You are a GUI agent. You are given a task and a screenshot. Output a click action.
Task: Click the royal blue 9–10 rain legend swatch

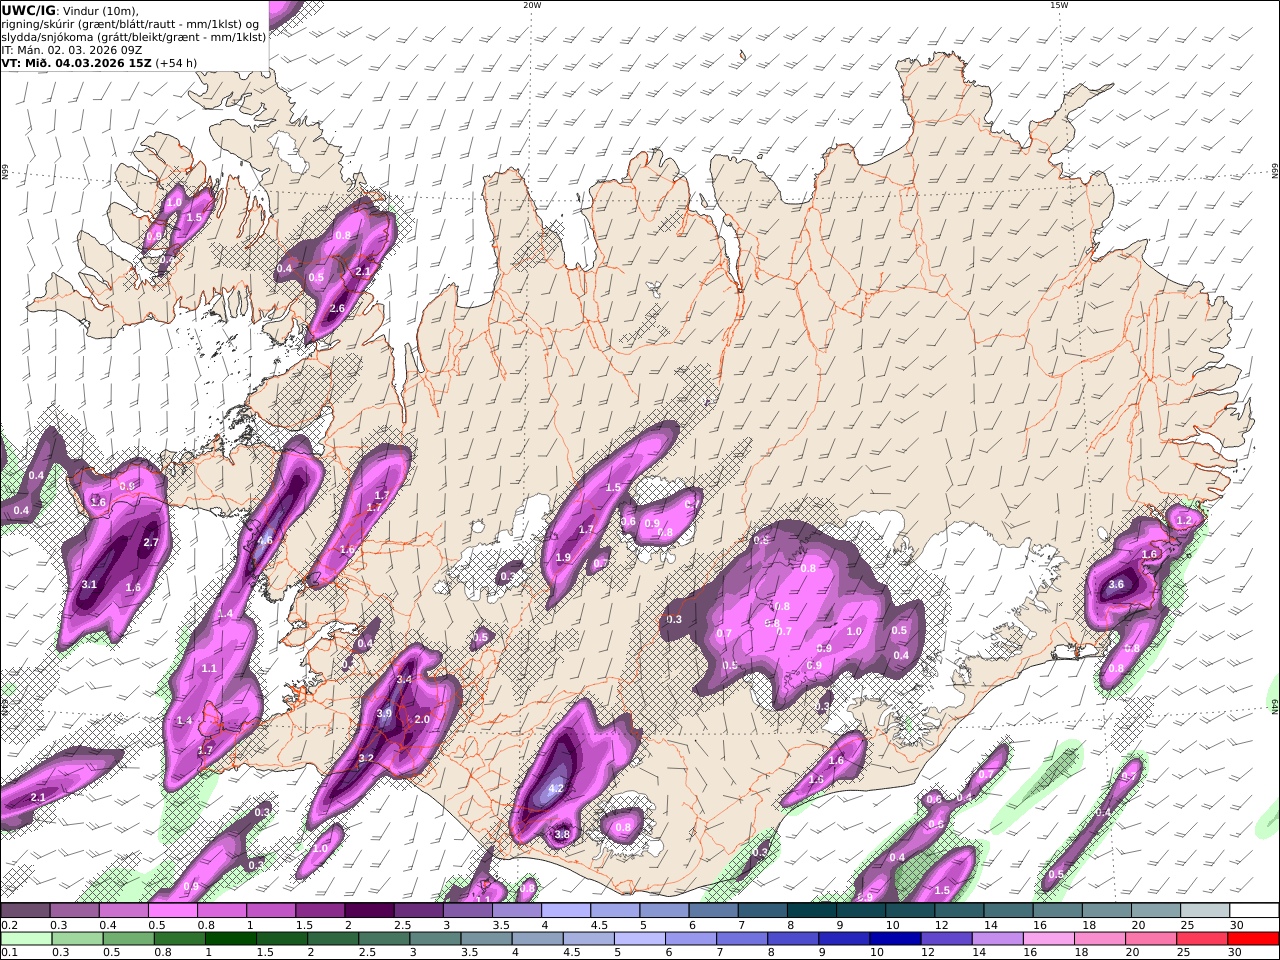[x=843, y=939]
